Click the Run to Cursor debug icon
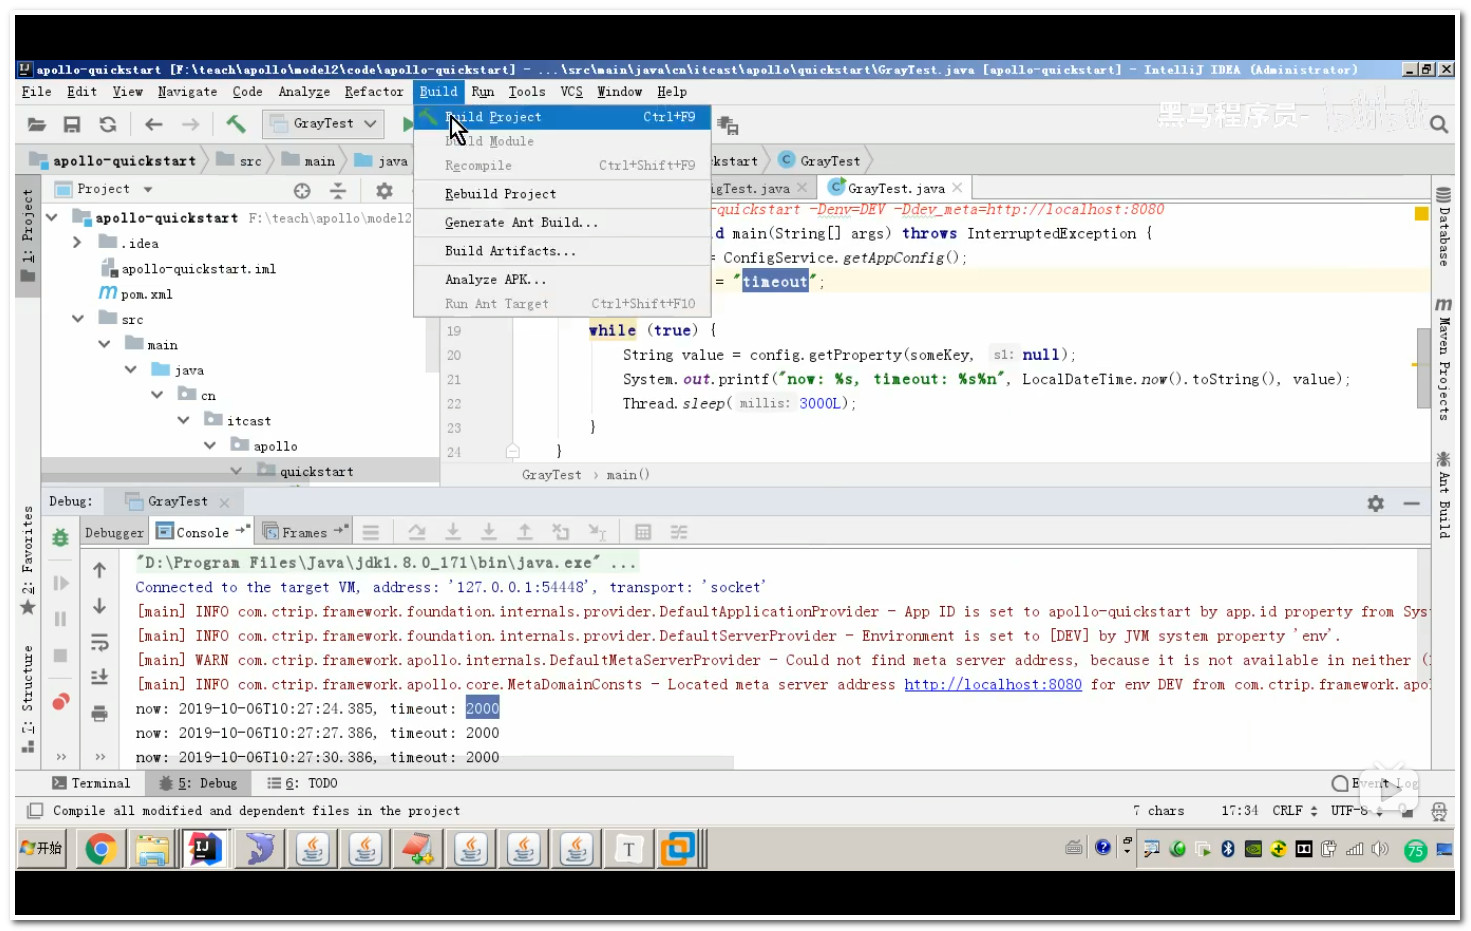Image resolution: width=1471 pixels, height=931 pixels. (x=597, y=532)
